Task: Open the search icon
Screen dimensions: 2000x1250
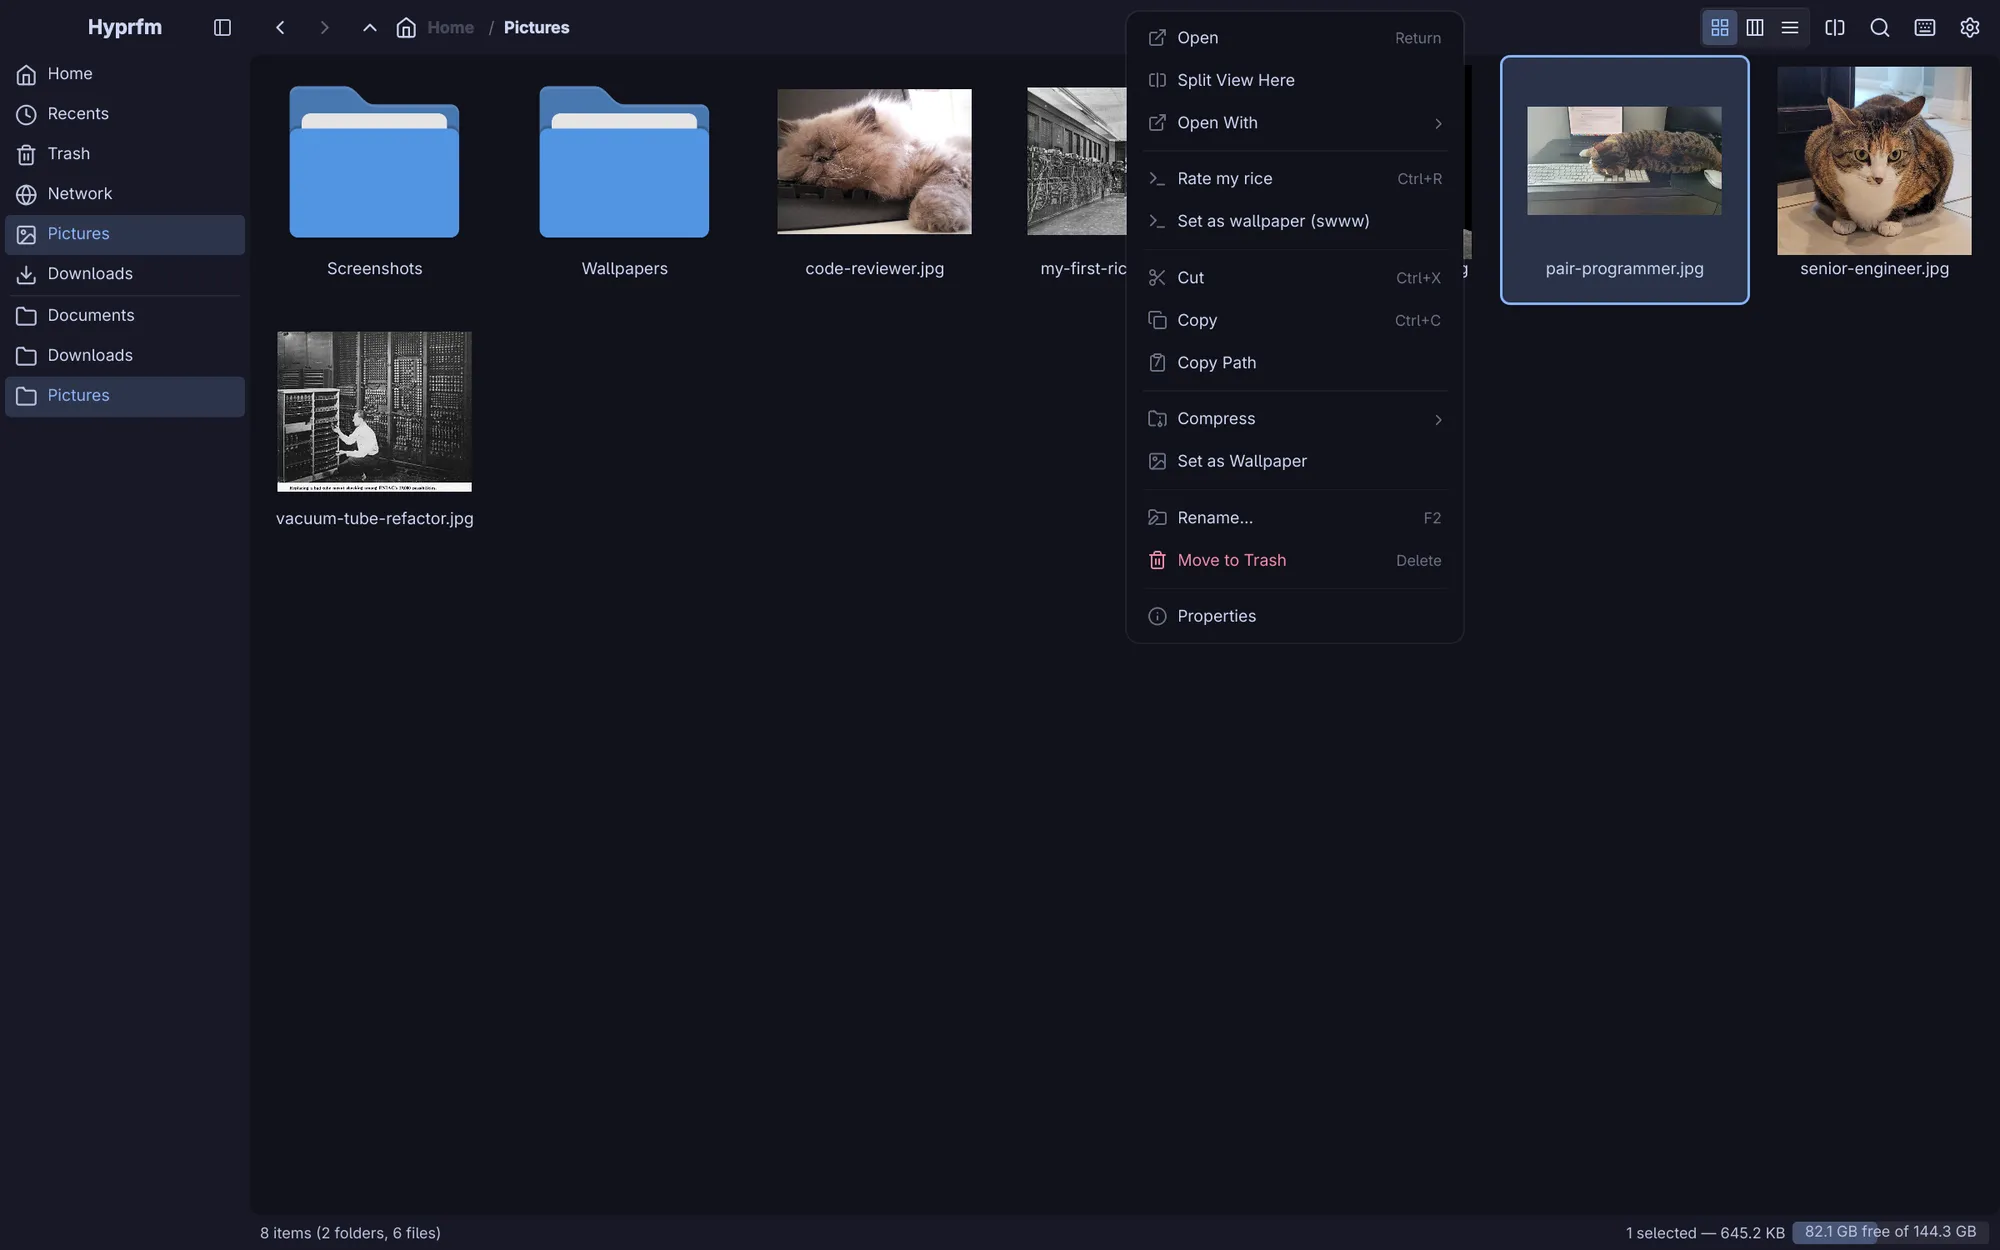Action: click(x=1879, y=28)
